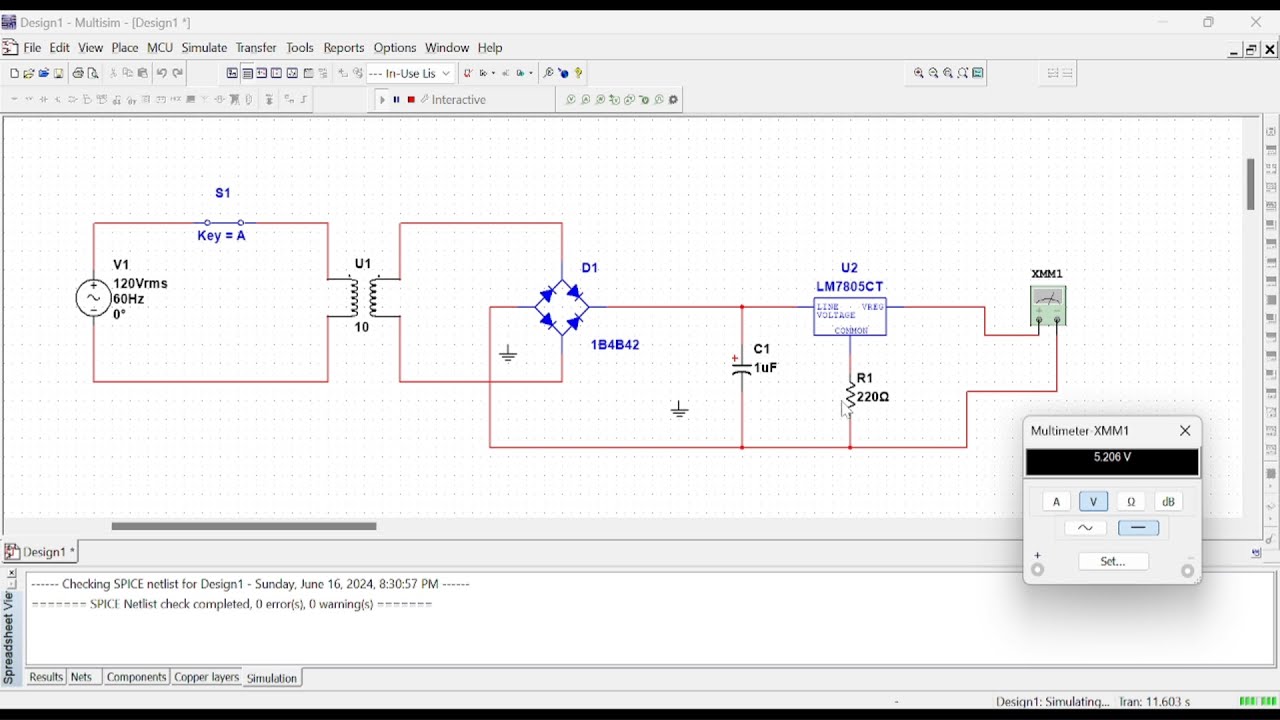Select ammeter mode A on multimeter
This screenshot has height=720, width=1280.
(x=1057, y=502)
